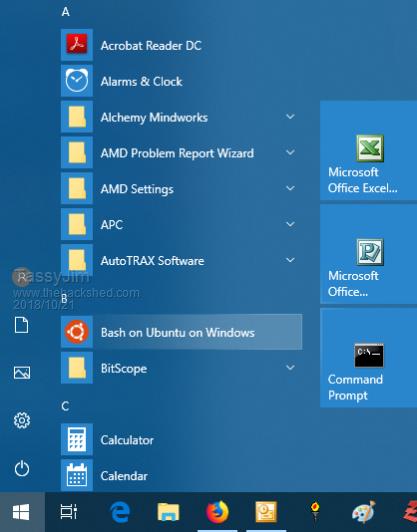Expand the Alchemy Mindworks folder chevron
Image resolution: width=417 pixels, height=532 pixels.
coord(290,117)
